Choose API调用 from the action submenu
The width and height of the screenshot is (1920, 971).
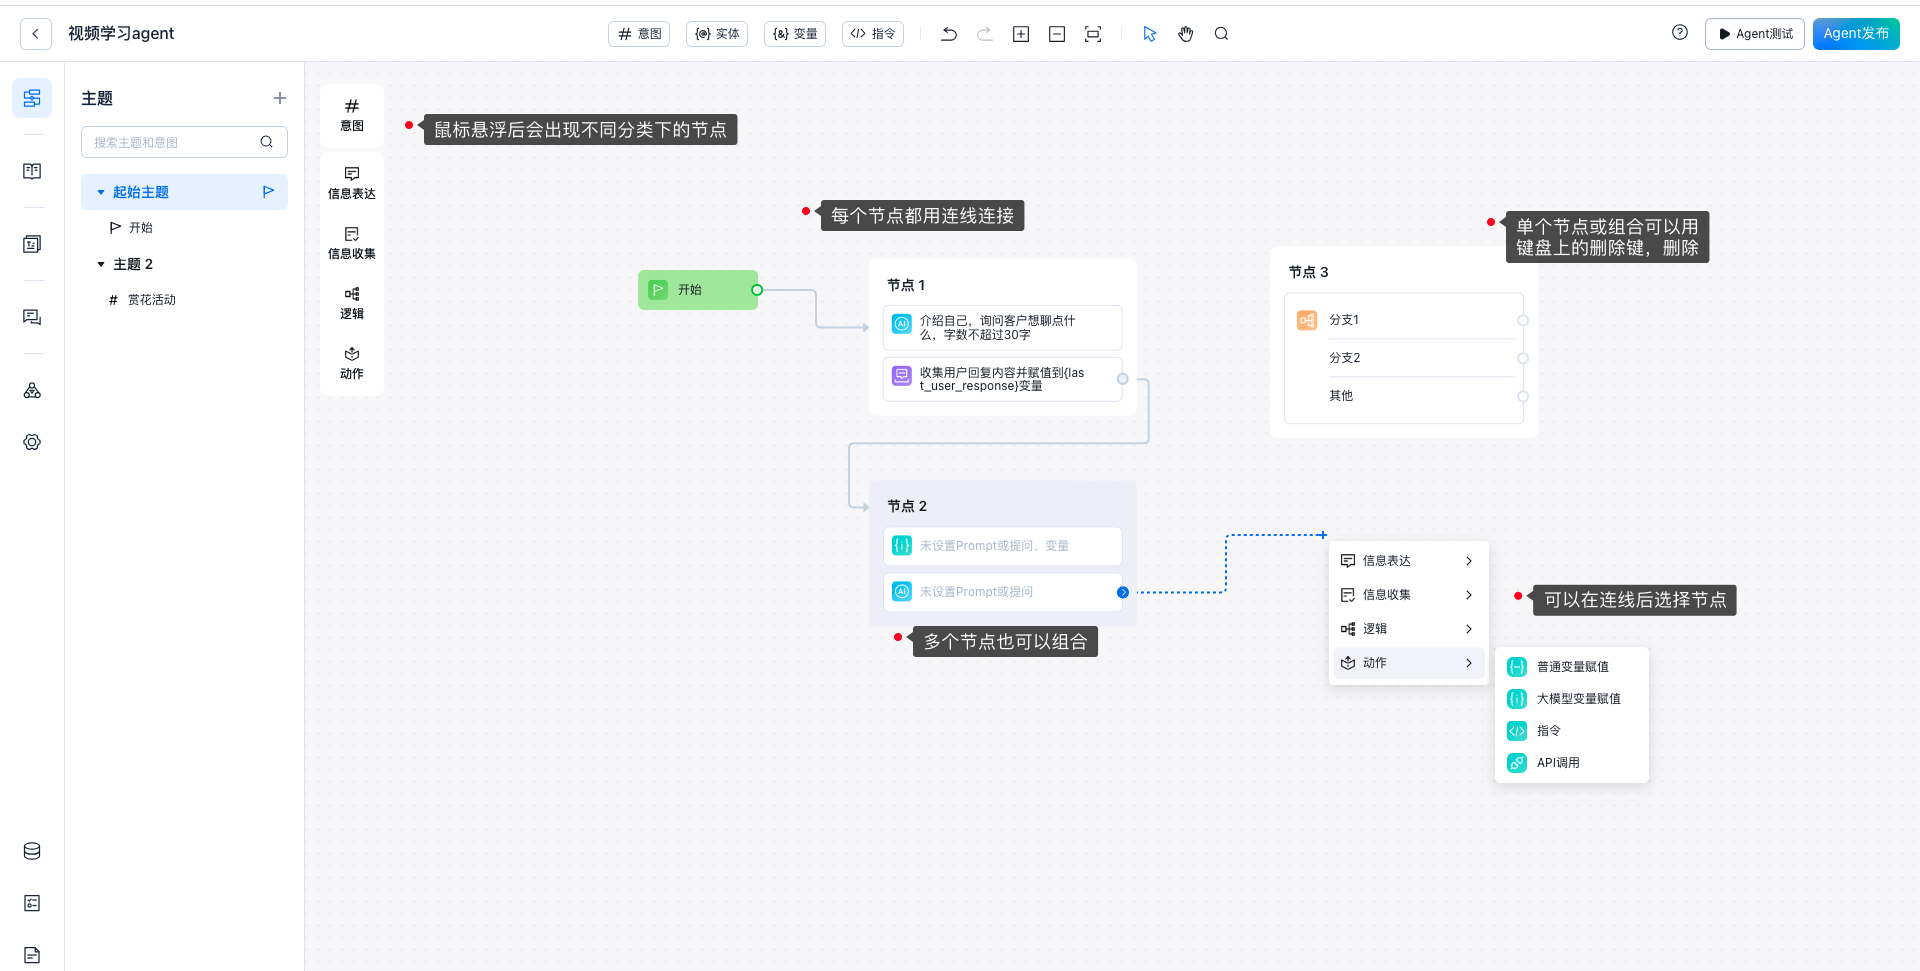(x=1558, y=763)
